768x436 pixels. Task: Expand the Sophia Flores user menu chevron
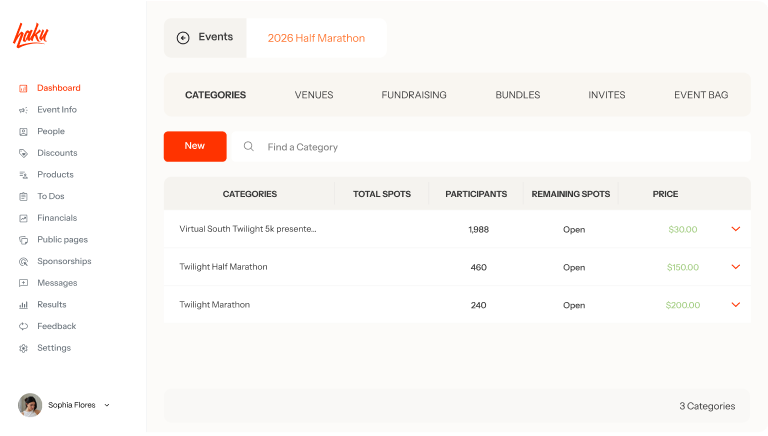click(107, 405)
